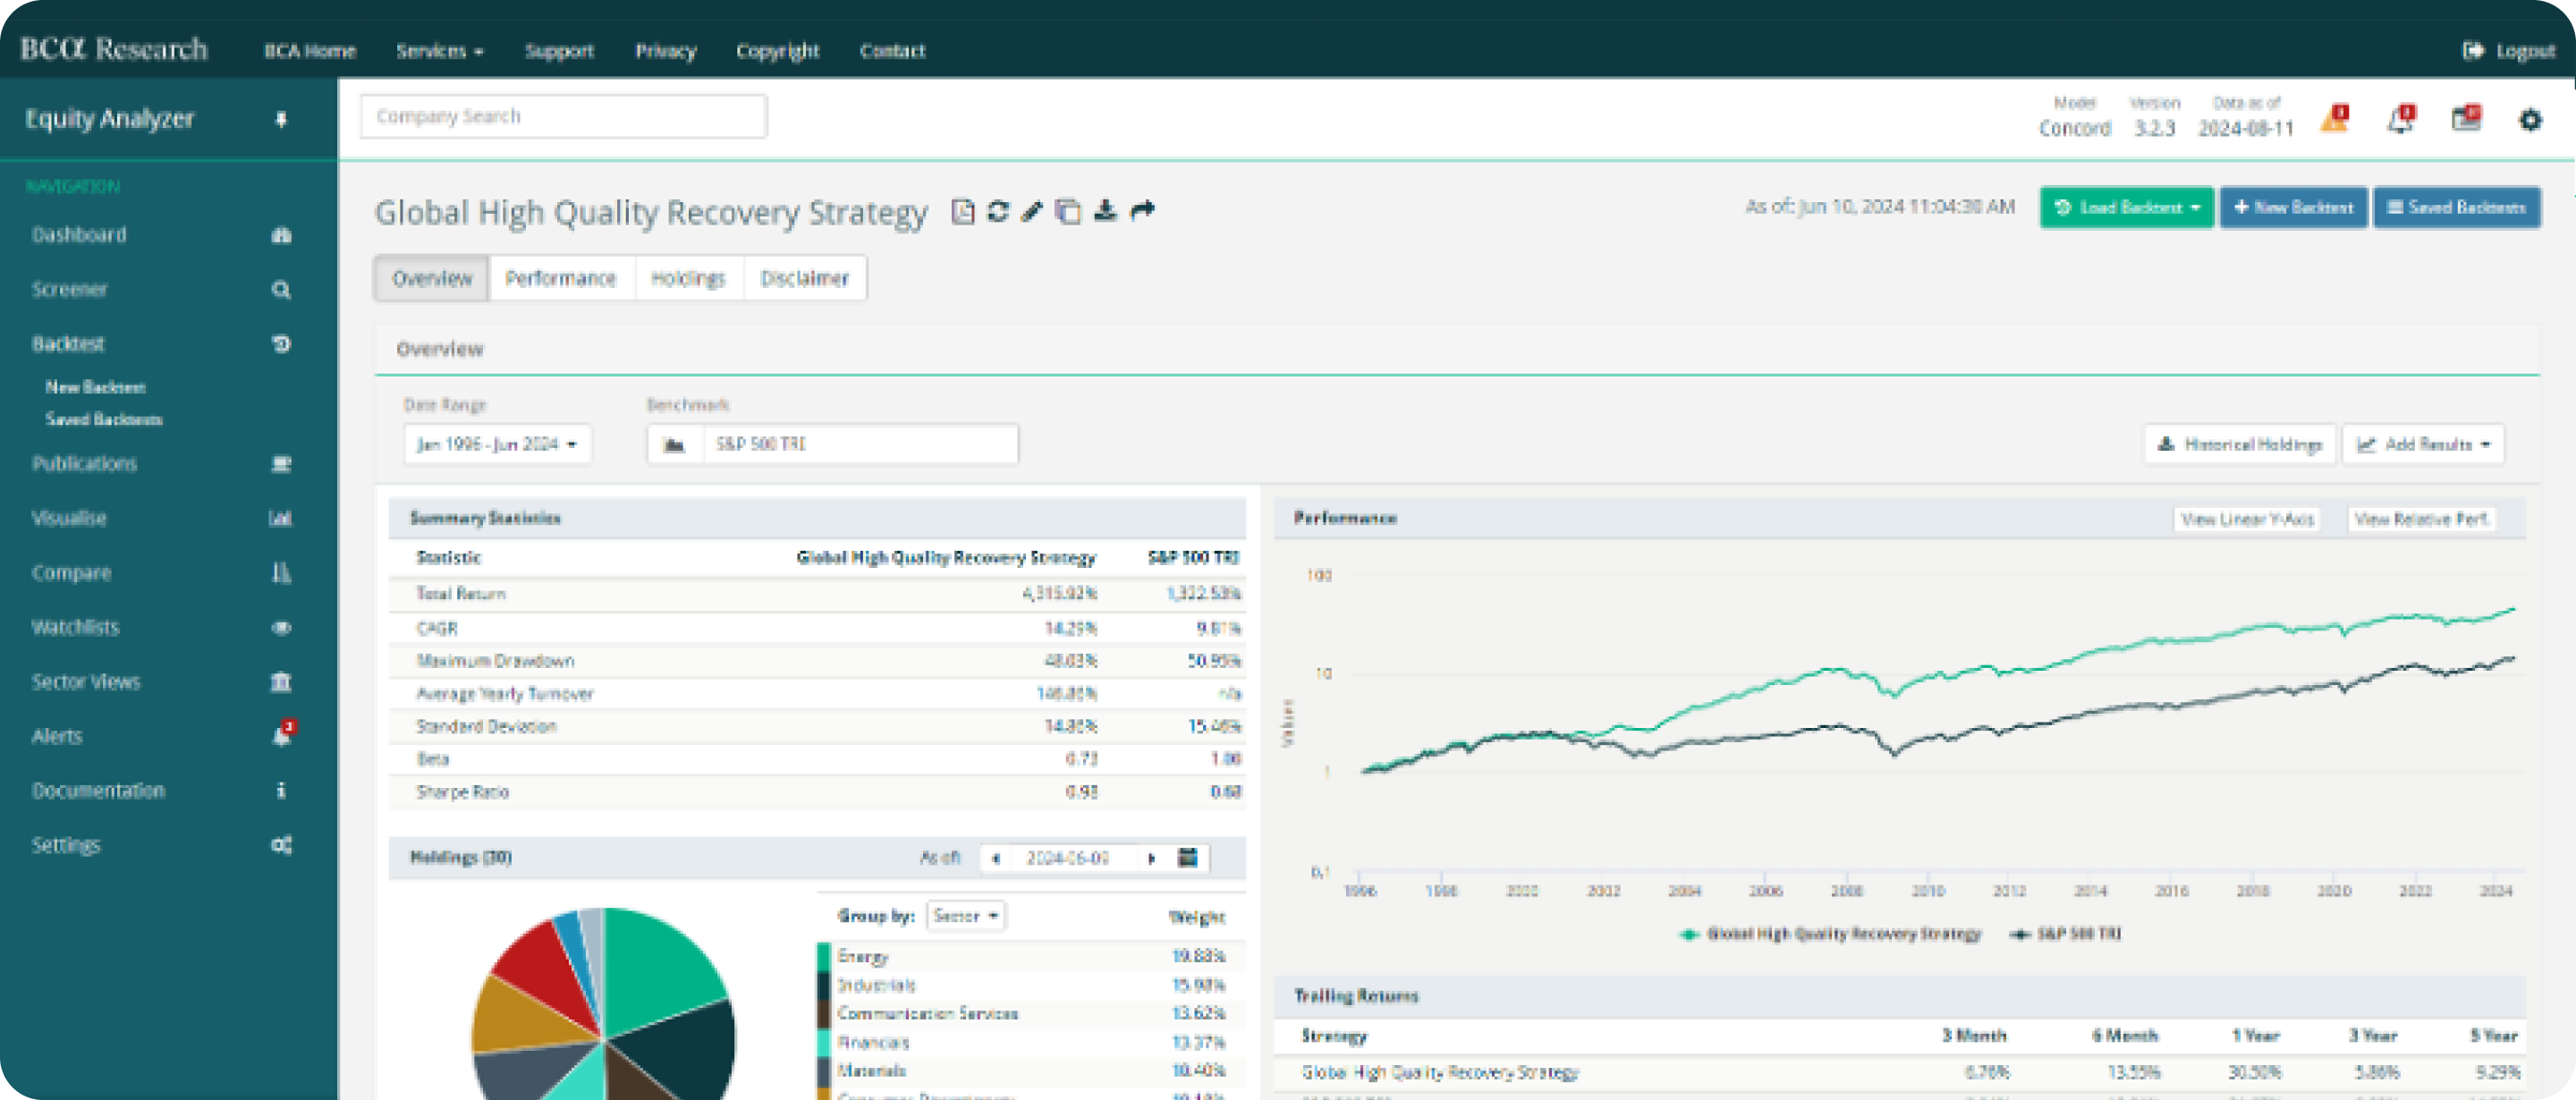Open the Screener magnifier icon in sidebar
The width and height of the screenshot is (2576, 1100).
click(x=281, y=289)
